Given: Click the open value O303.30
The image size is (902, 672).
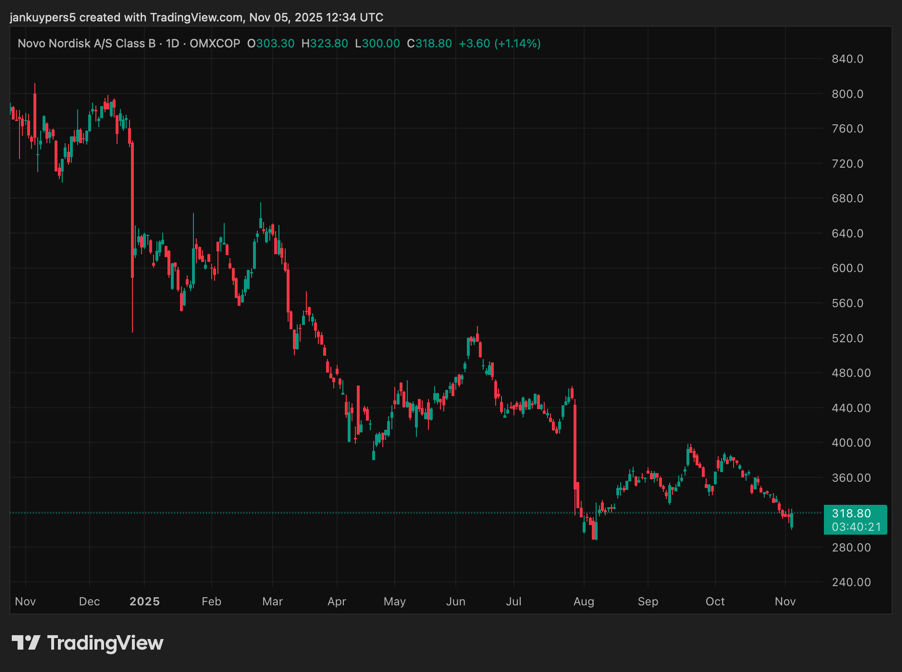Looking at the screenshot, I should pyautogui.click(x=270, y=44).
